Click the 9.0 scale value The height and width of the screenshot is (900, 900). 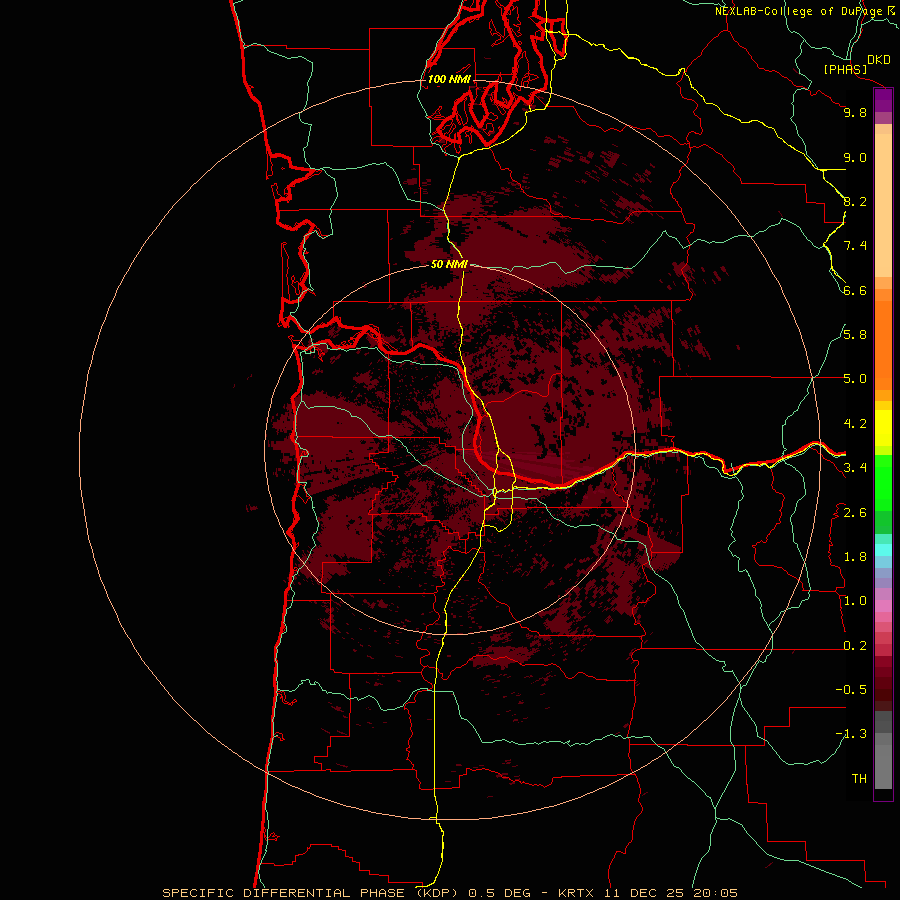(x=855, y=157)
